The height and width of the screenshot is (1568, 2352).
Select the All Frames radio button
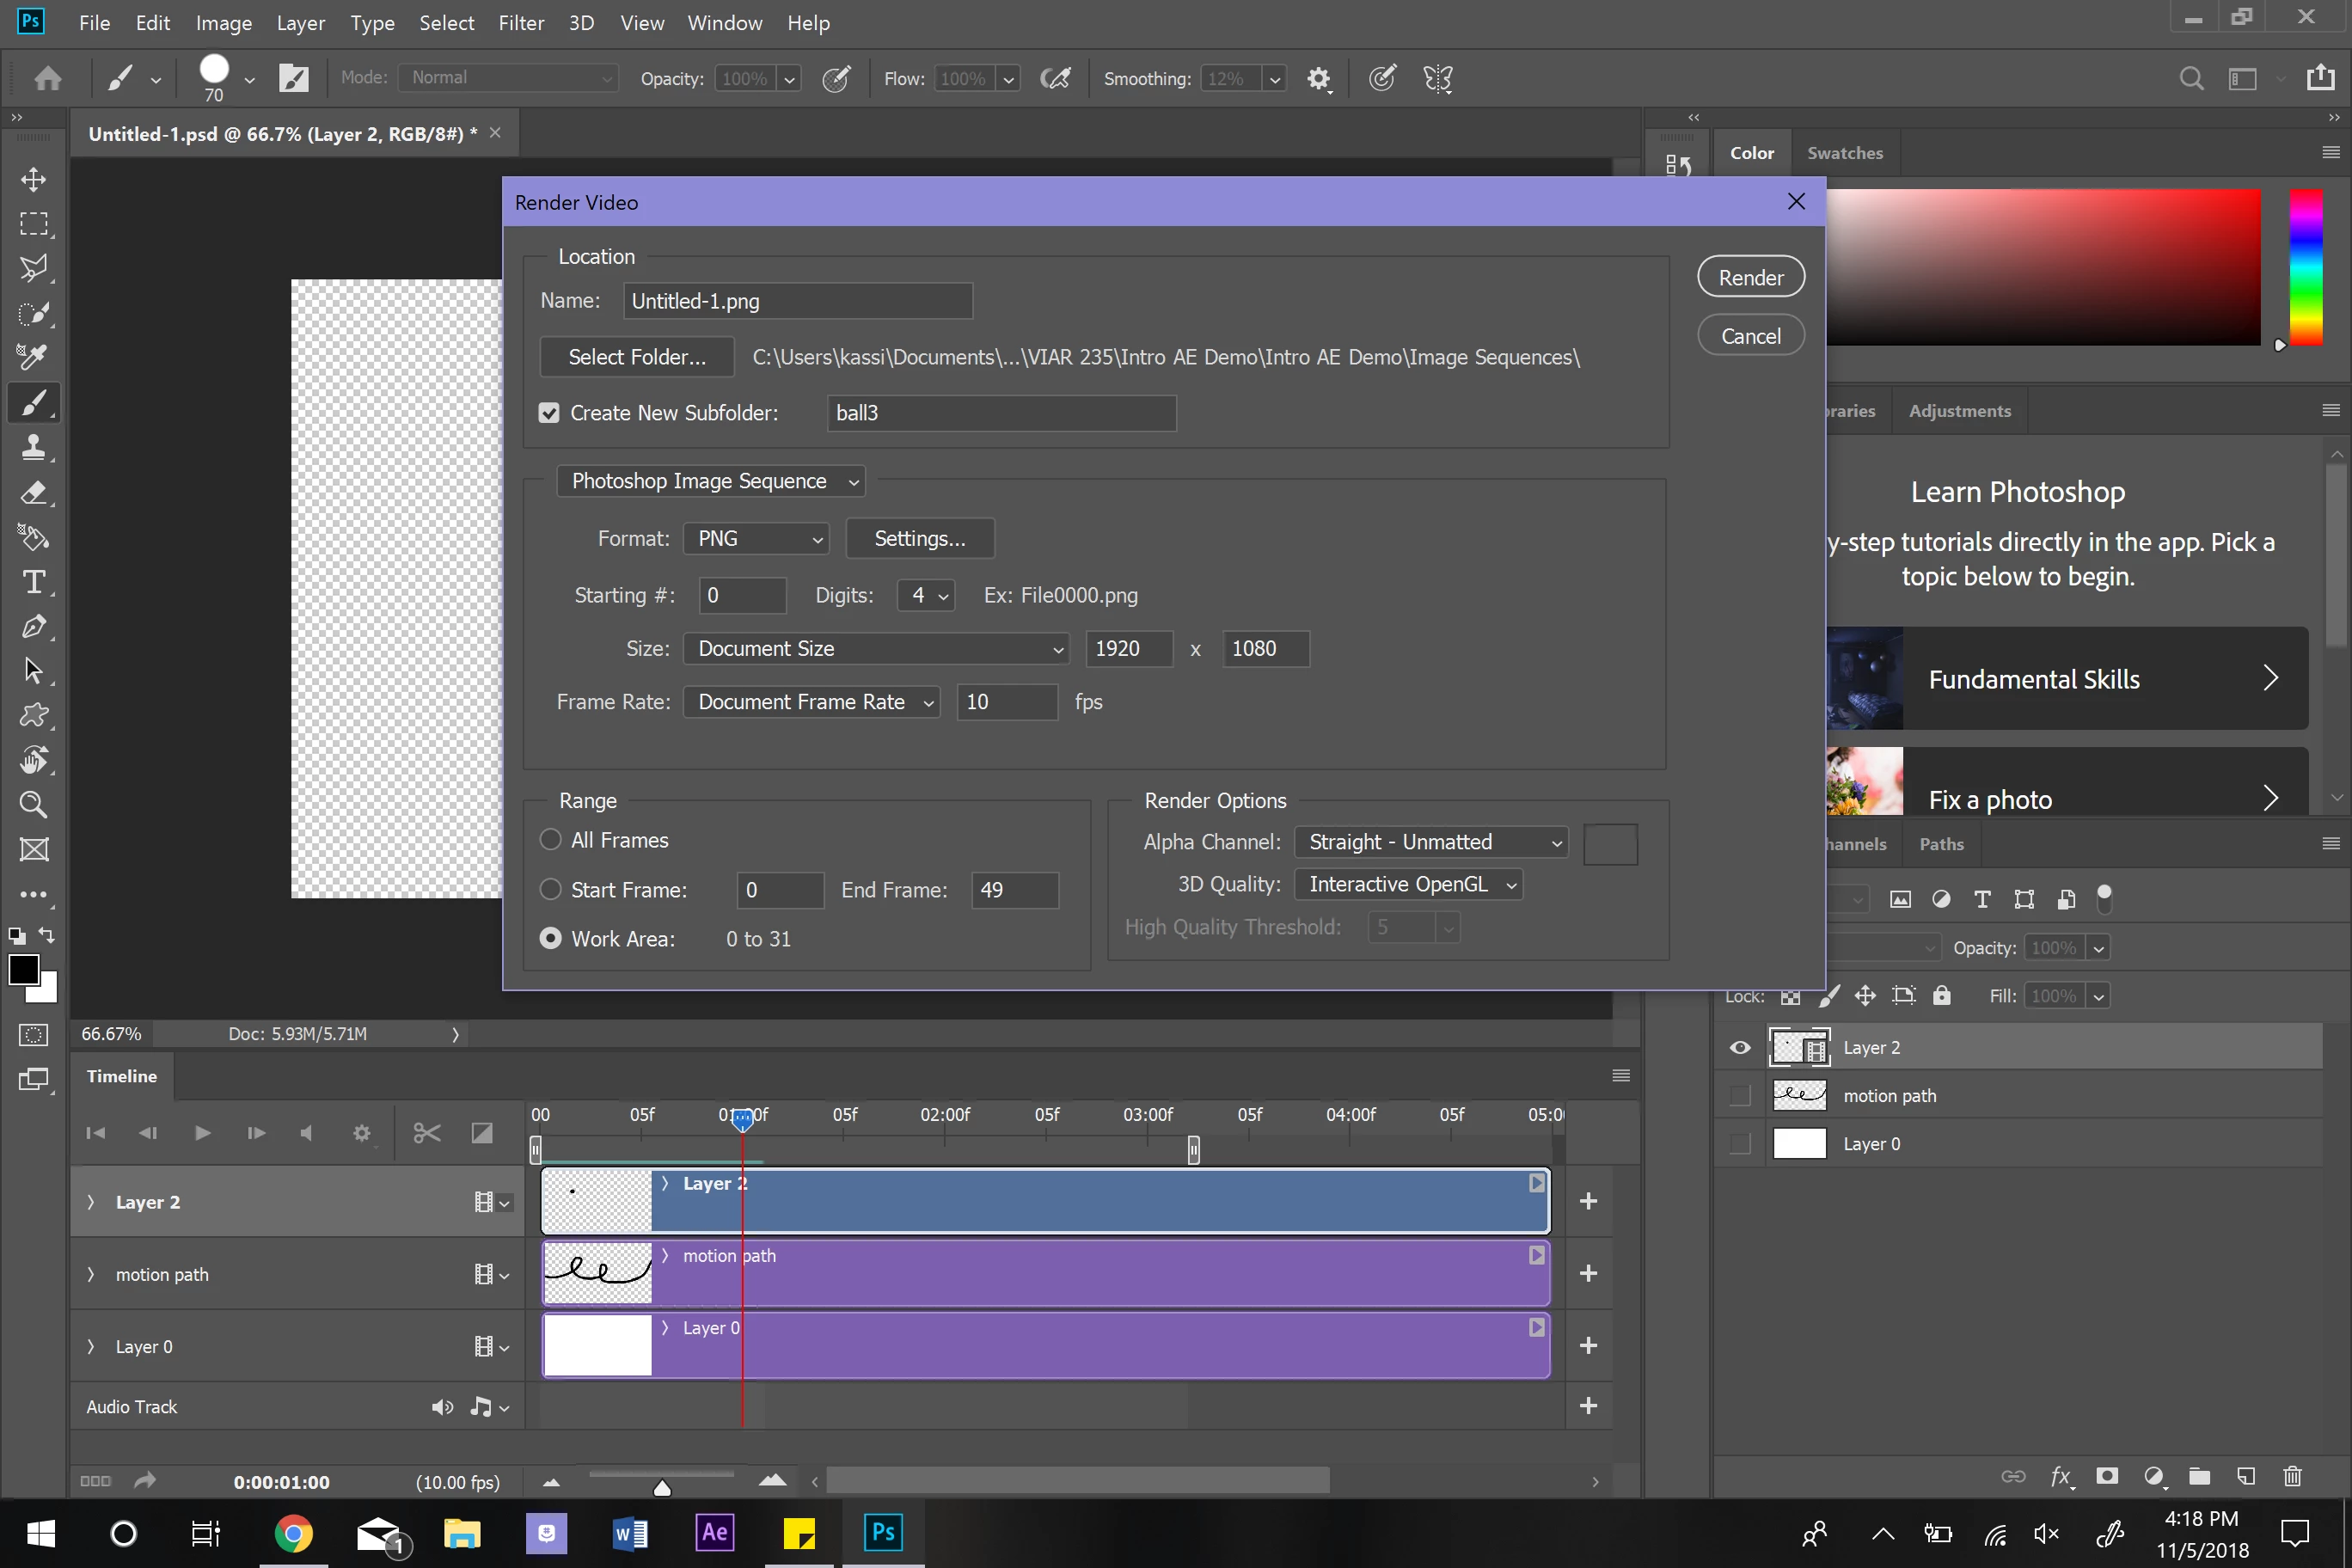(551, 840)
